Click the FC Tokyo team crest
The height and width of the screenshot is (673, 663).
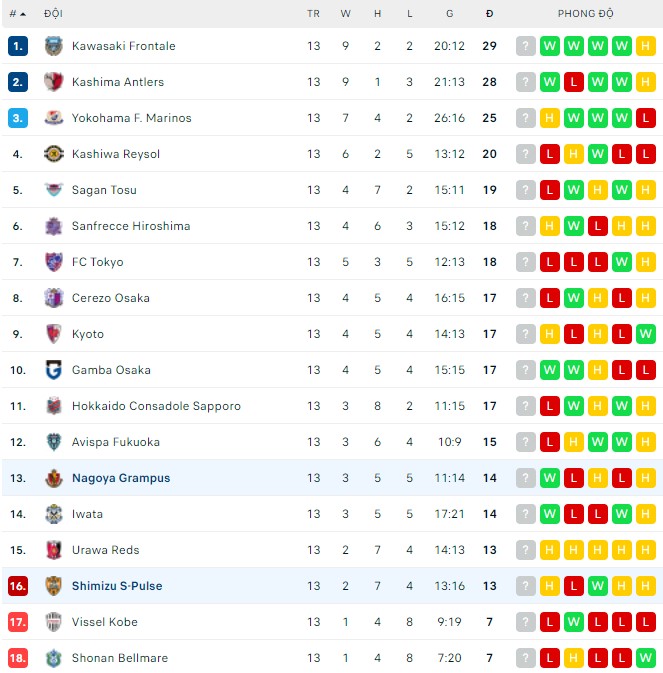click(54, 262)
